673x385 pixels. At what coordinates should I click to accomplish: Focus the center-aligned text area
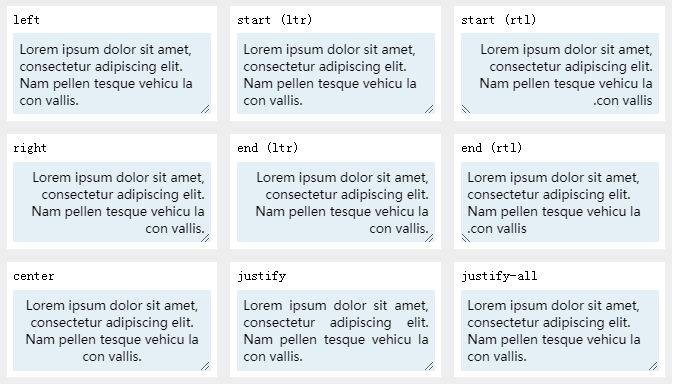[112, 330]
